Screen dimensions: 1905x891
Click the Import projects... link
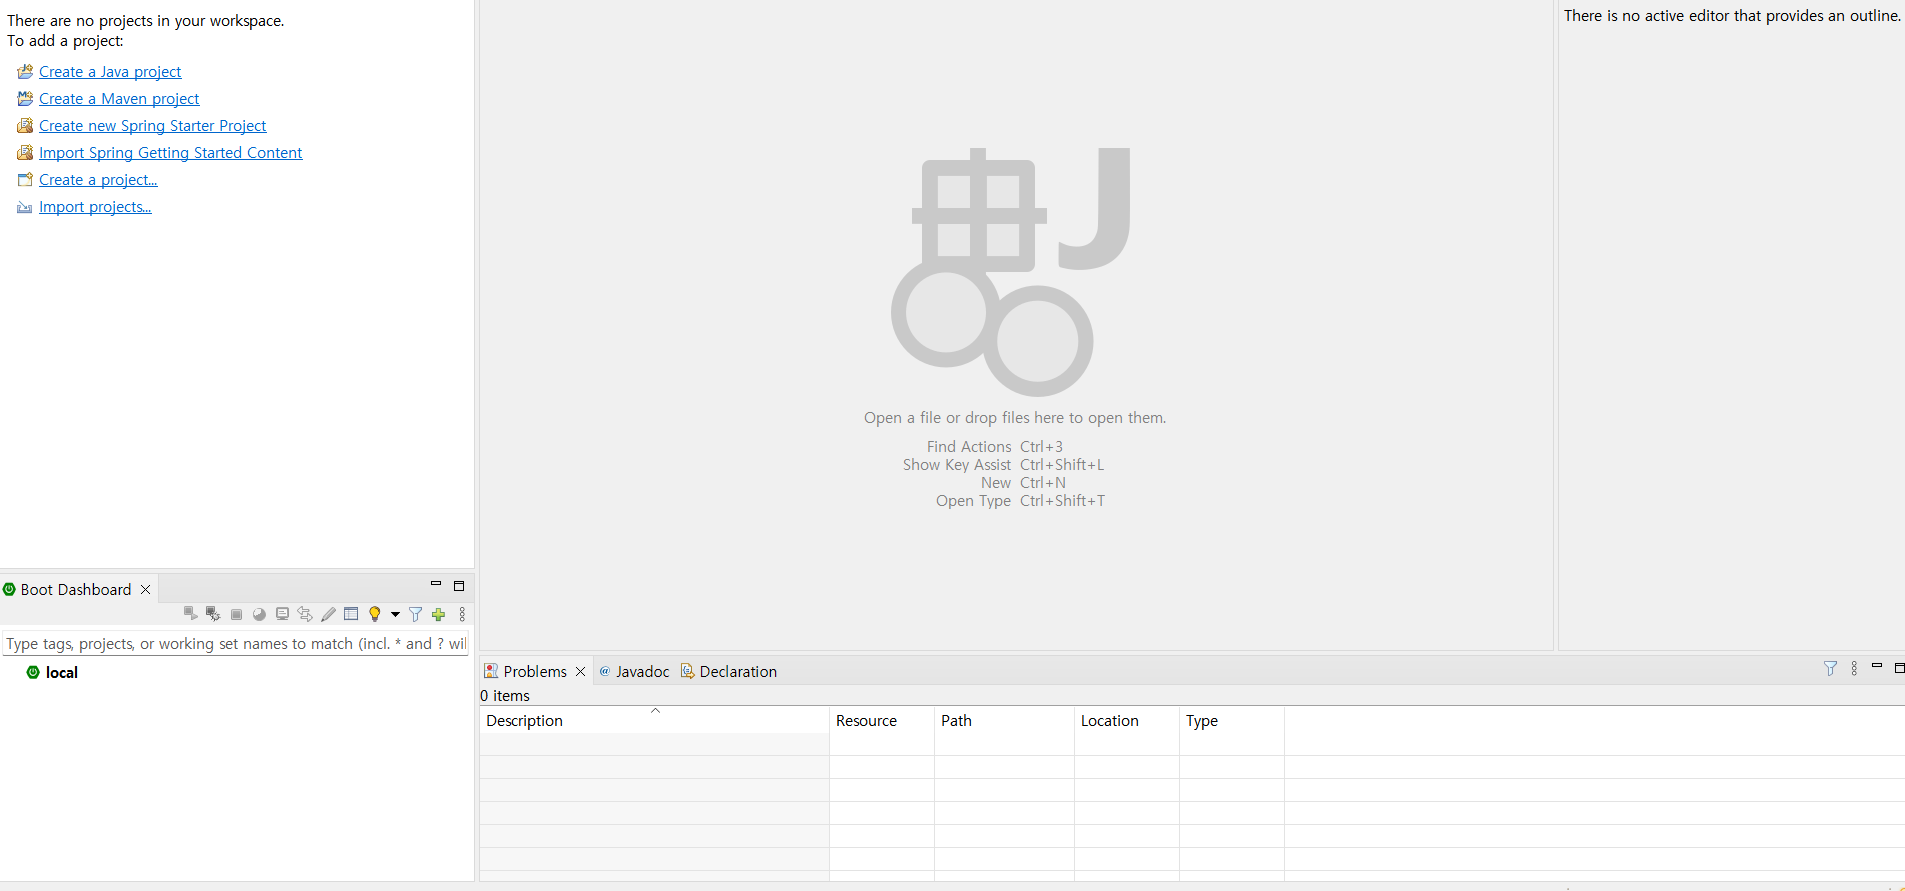[x=95, y=207]
